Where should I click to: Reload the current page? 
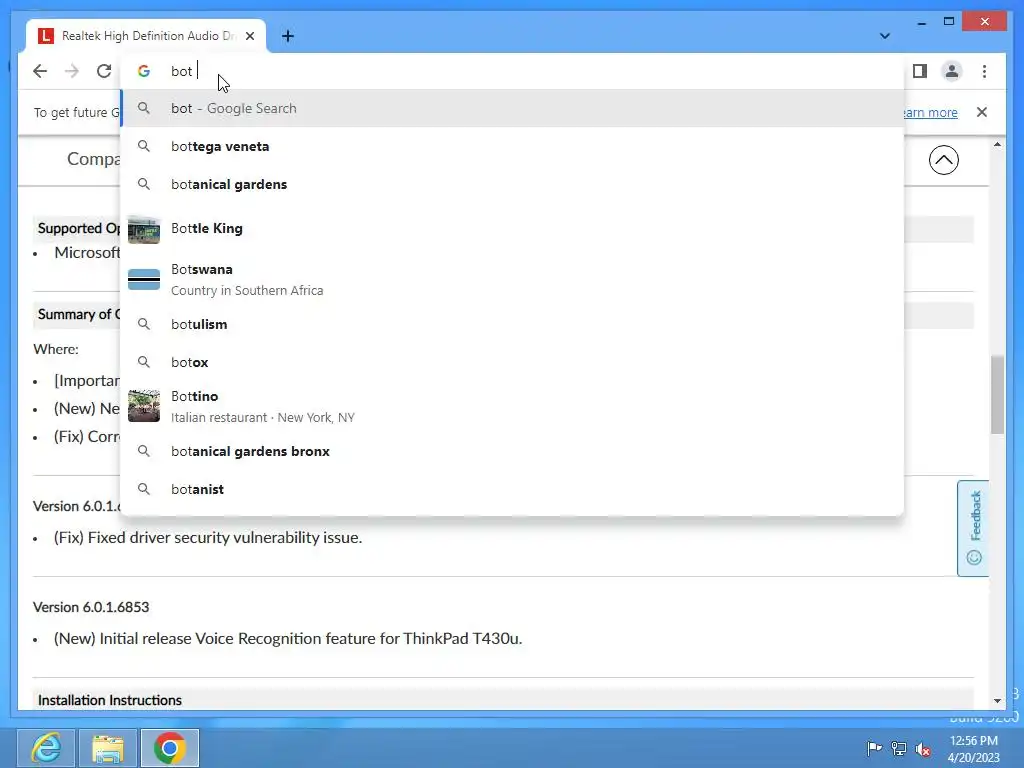(x=104, y=71)
